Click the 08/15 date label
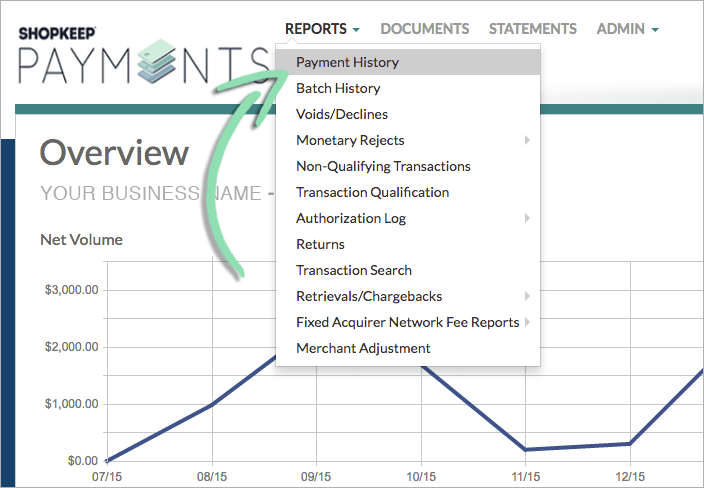Image resolution: width=704 pixels, height=488 pixels. click(x=212, y=477)
